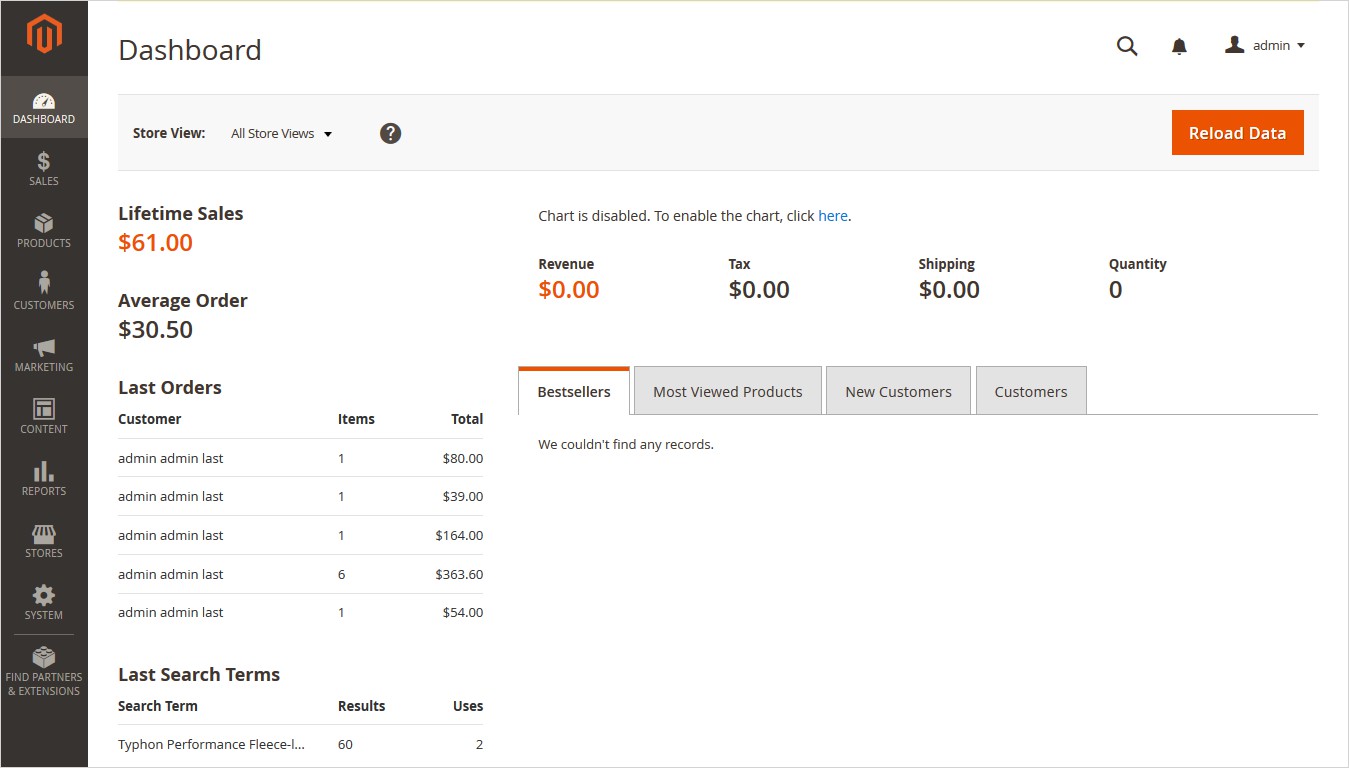This screenshot has width=1349, height=768.
Task: Expand the All Store Views dropdown
Action: (x=281, y=133)
